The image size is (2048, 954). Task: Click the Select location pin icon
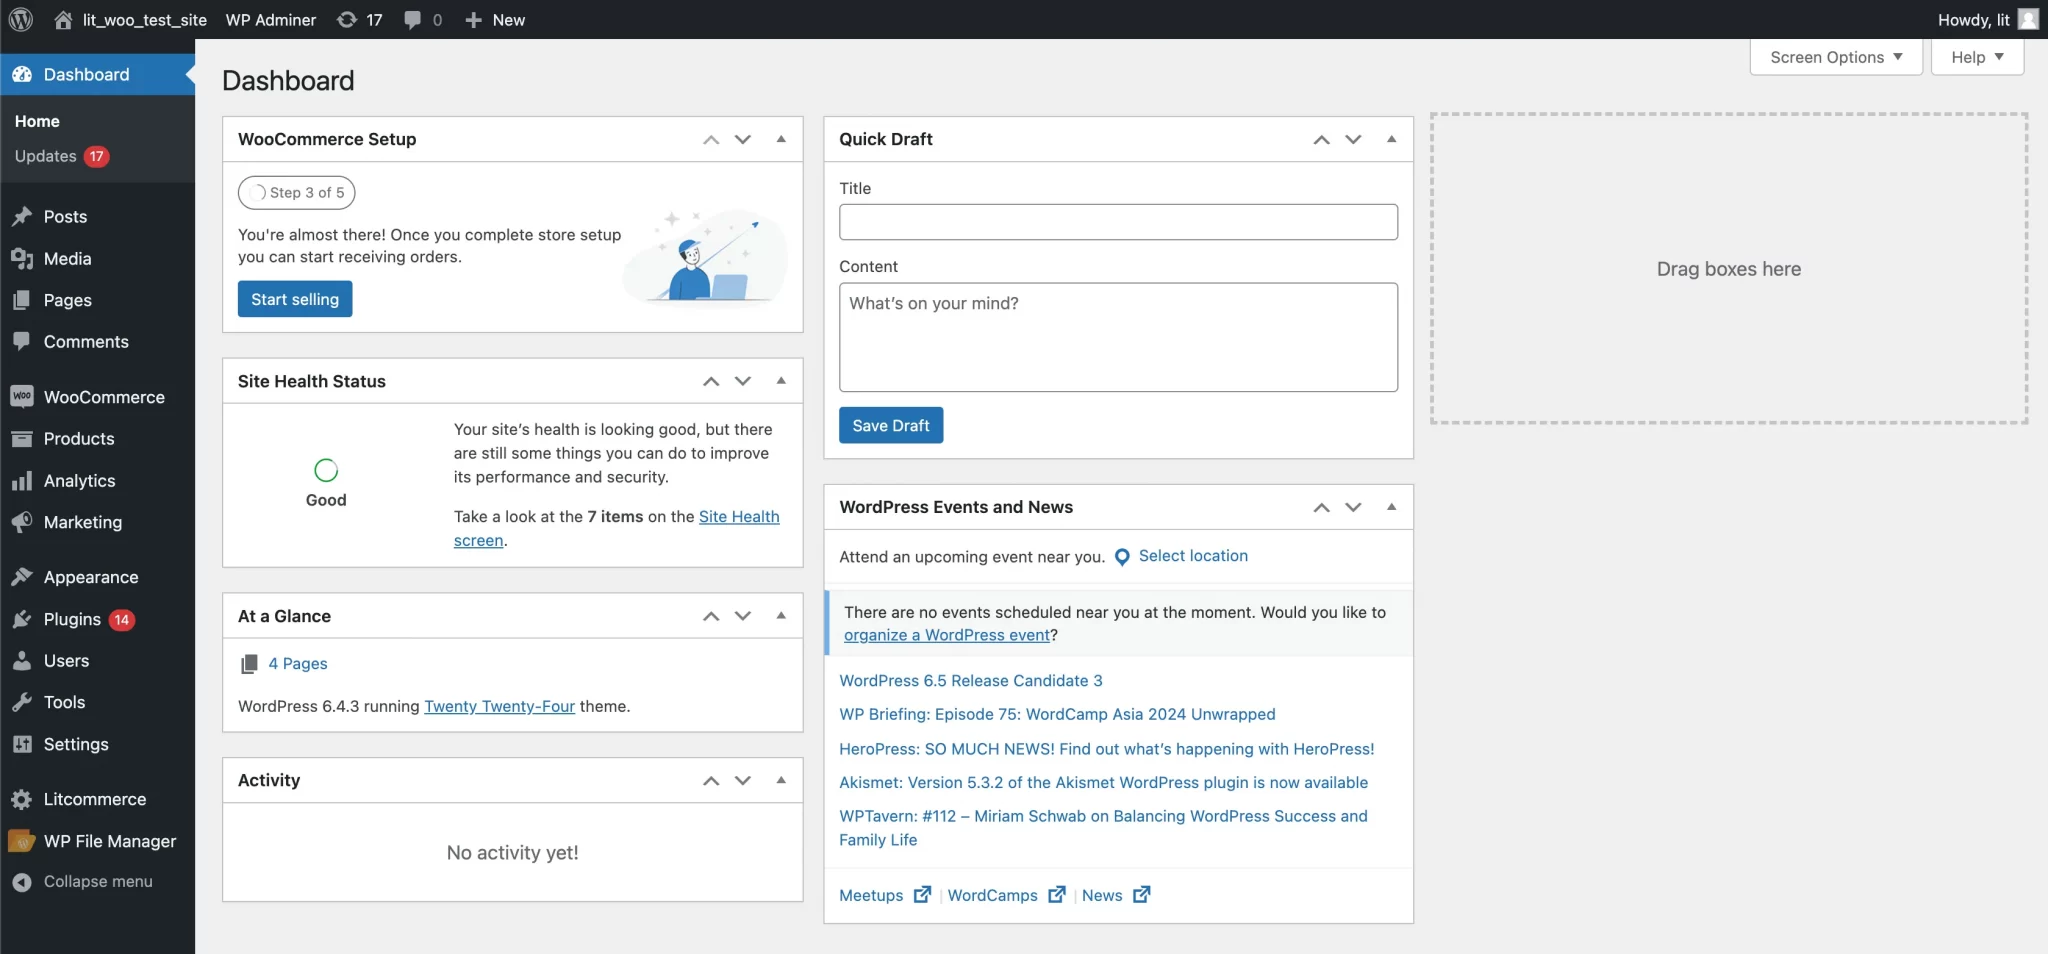pyautogui.click(x=1122, y=557)
